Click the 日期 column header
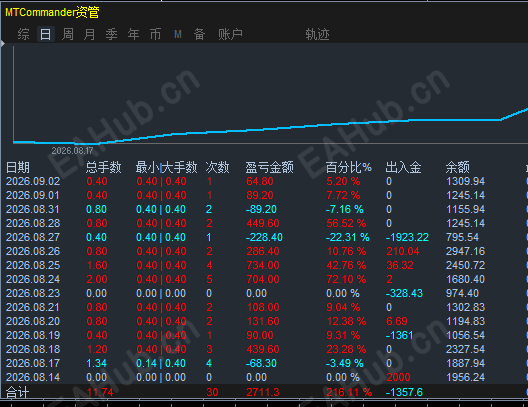Viewport: 528px width, 407px height. 18,167
